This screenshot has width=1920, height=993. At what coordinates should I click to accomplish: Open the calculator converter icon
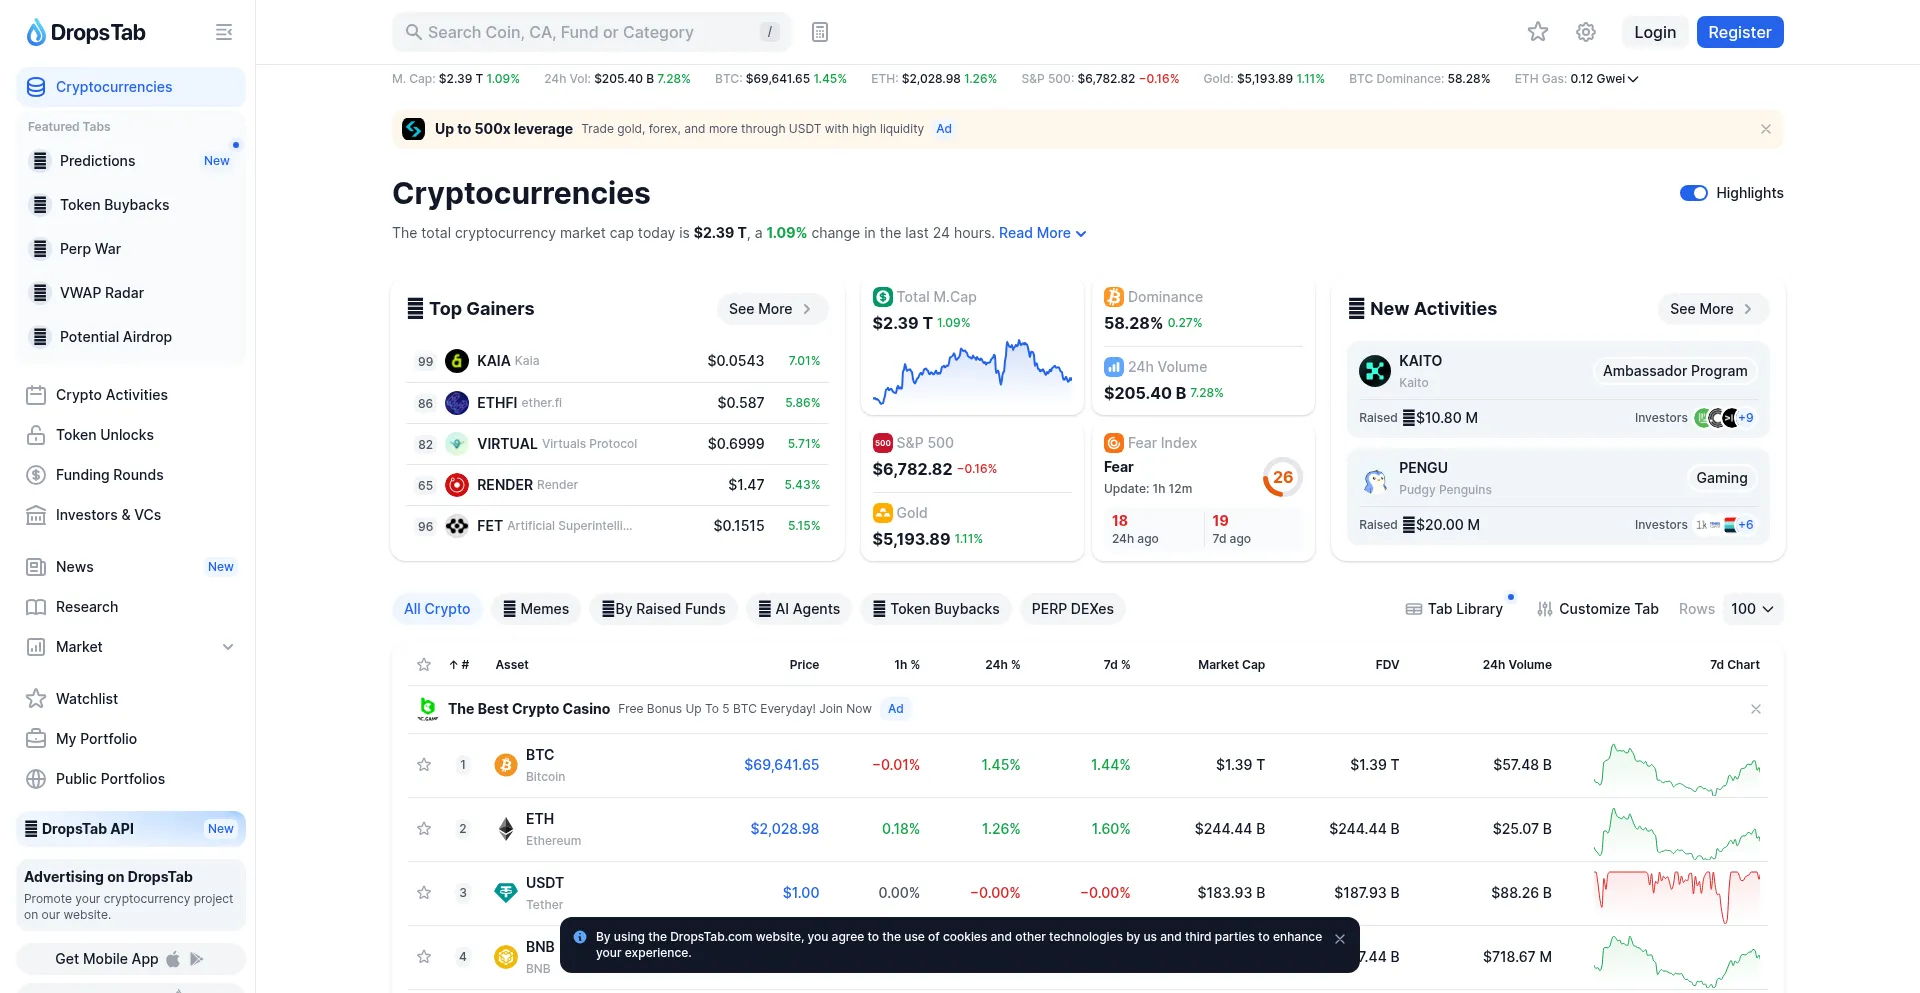(820, 32)
